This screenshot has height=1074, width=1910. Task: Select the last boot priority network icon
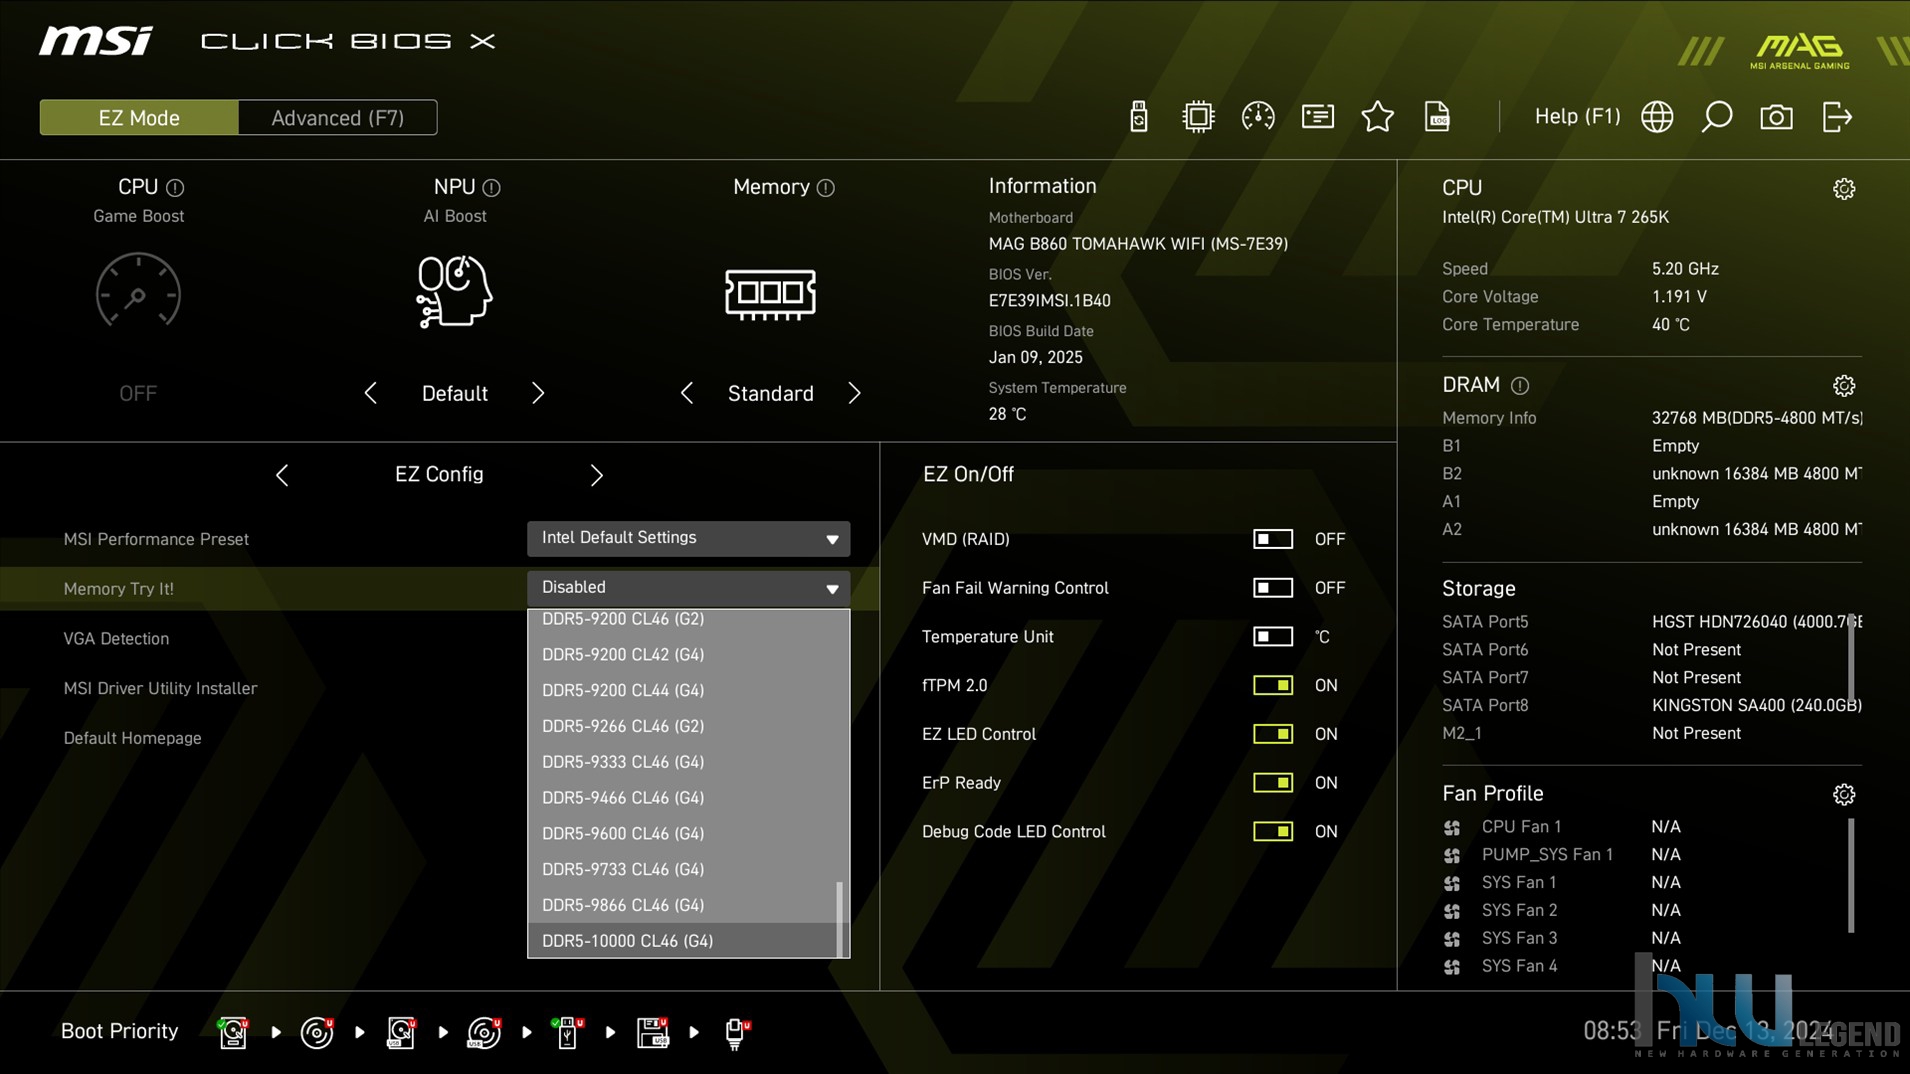point(736,1032)
